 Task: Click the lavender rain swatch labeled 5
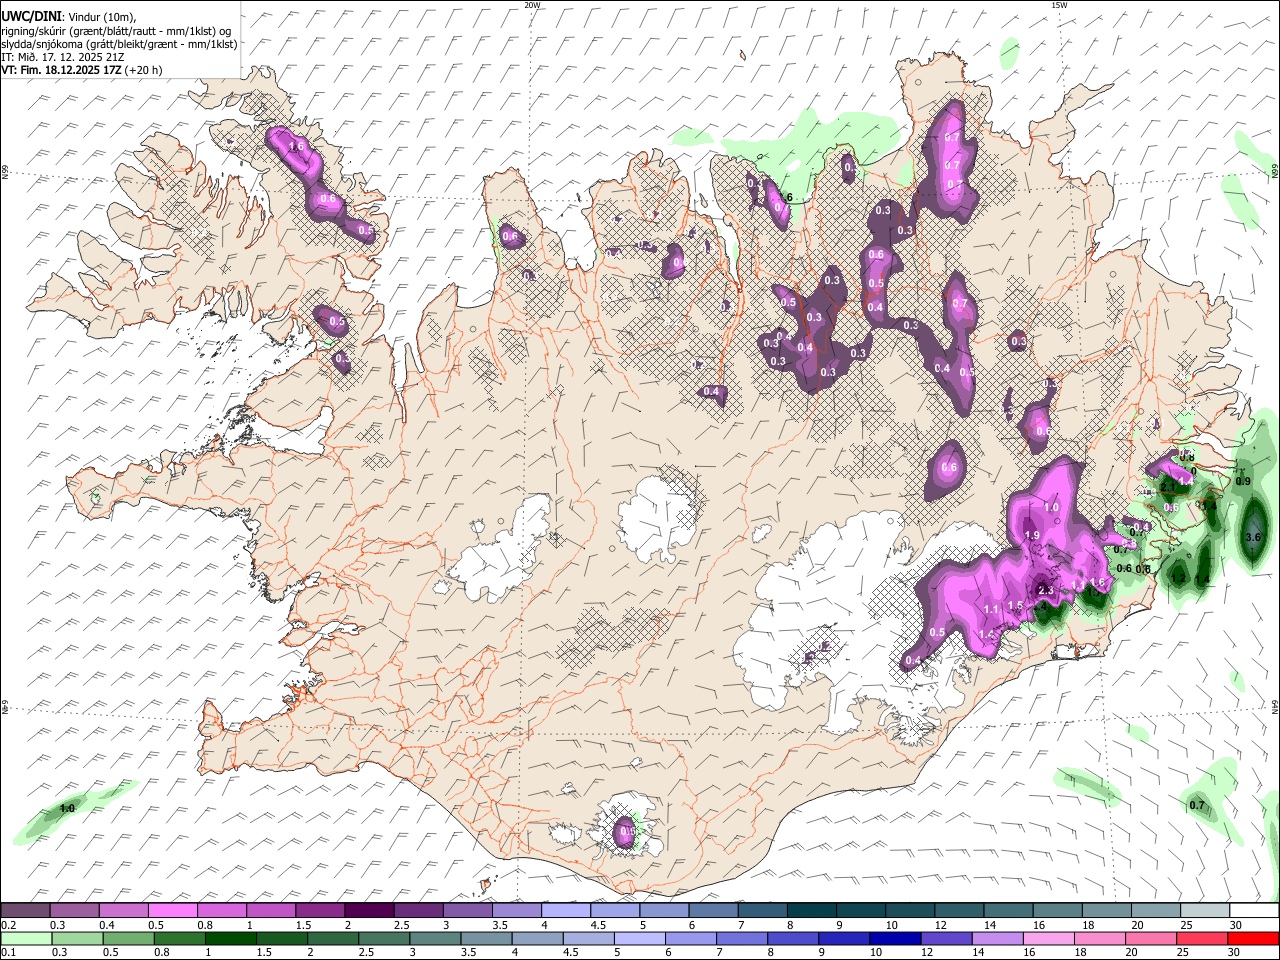640,938
